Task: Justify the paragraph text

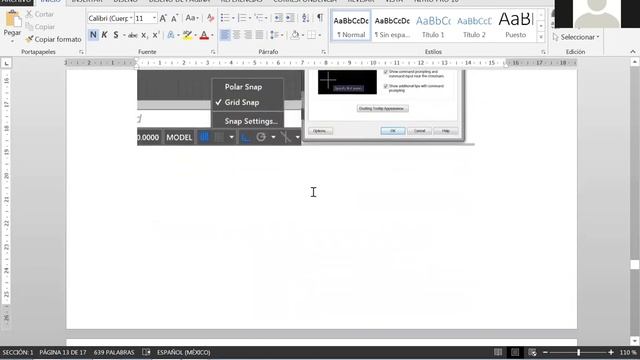Action: pyautogui.click(x=259, y=35)
